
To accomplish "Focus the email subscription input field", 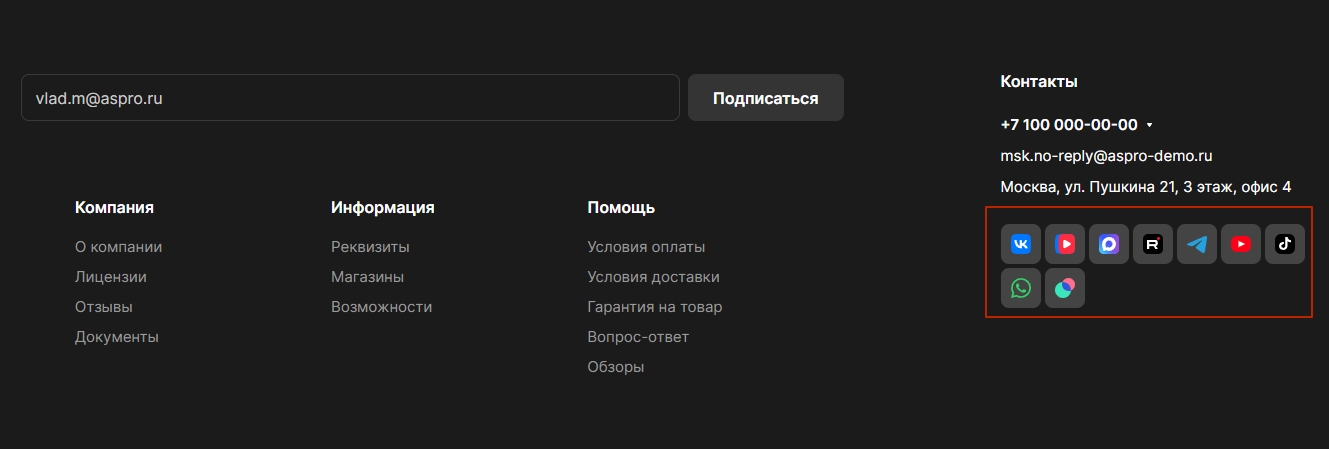I will [x=350, y=98].
